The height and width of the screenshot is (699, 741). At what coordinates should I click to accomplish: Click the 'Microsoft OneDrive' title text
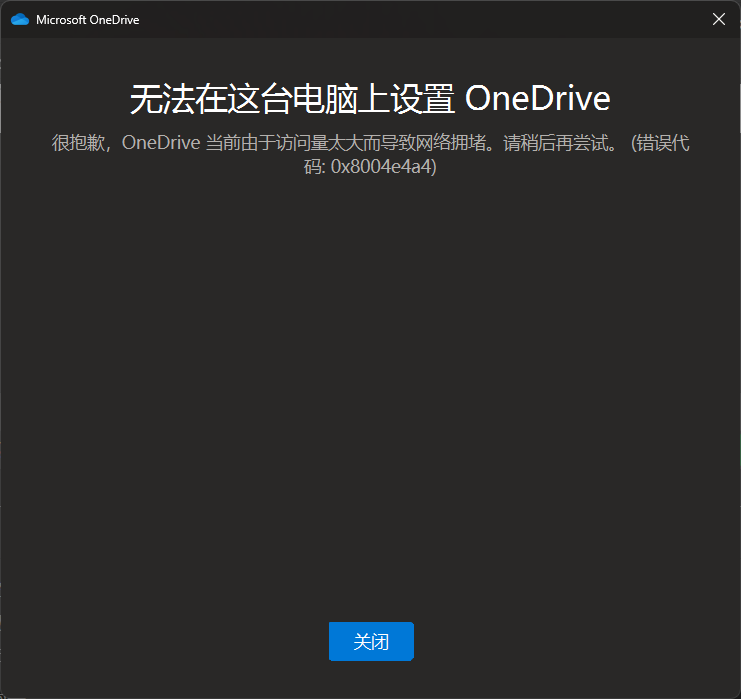coord(87,20)
